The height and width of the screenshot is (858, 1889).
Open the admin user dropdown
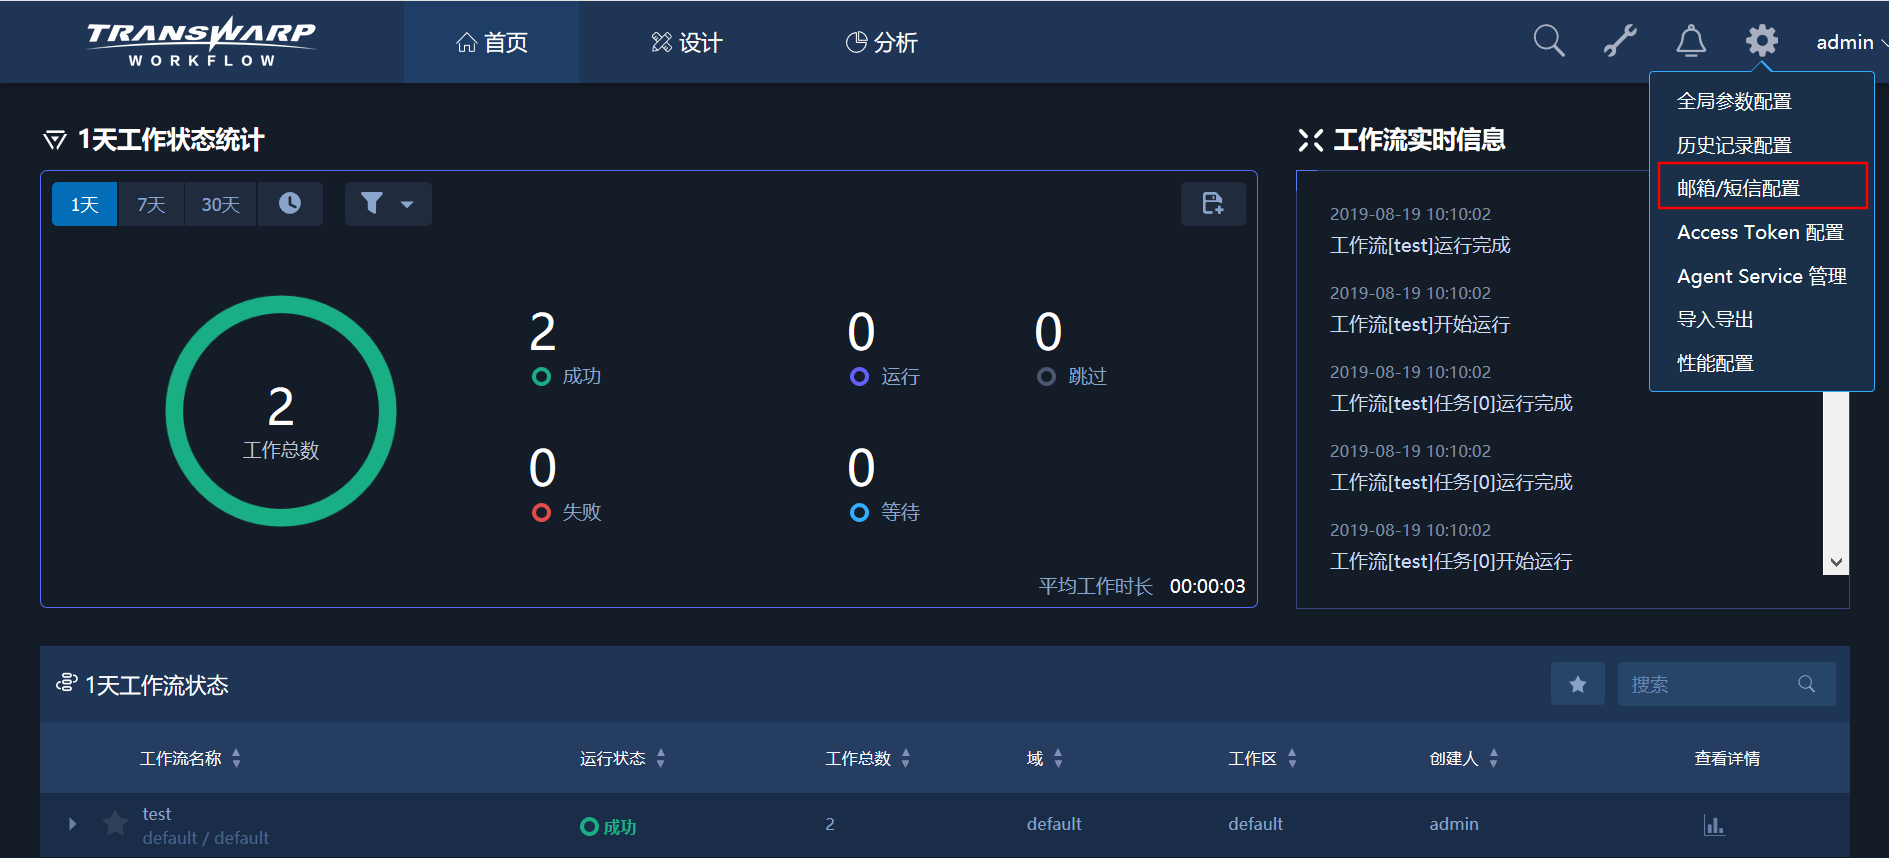point(1850,42)
